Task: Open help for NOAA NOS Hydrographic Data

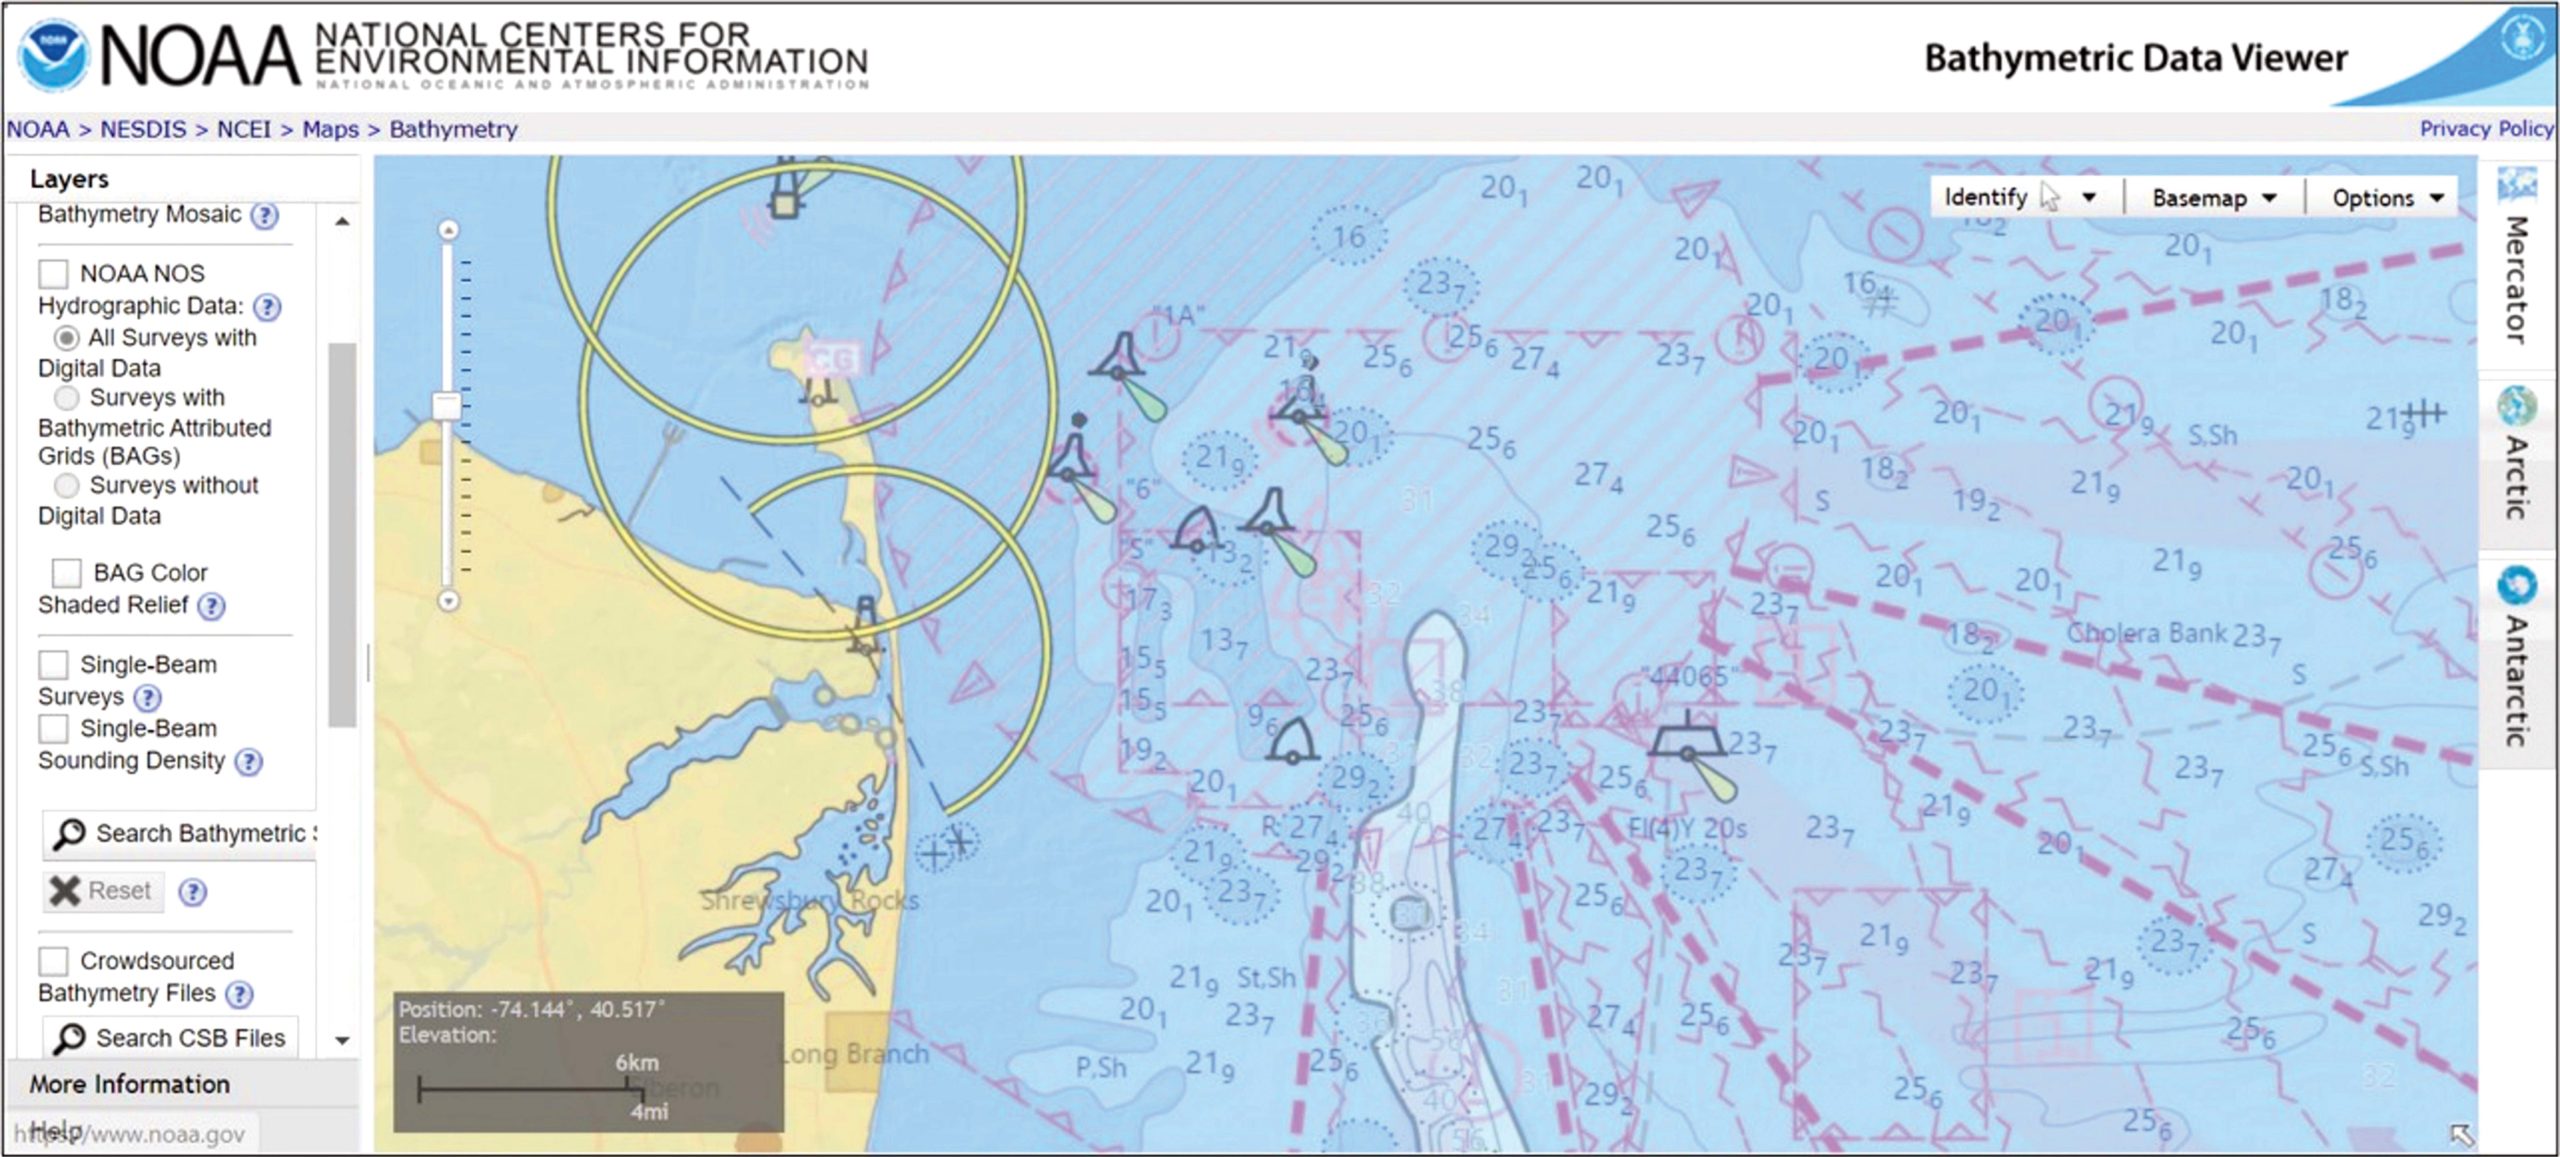Action: pyautogui.click(x=267, y=307)
